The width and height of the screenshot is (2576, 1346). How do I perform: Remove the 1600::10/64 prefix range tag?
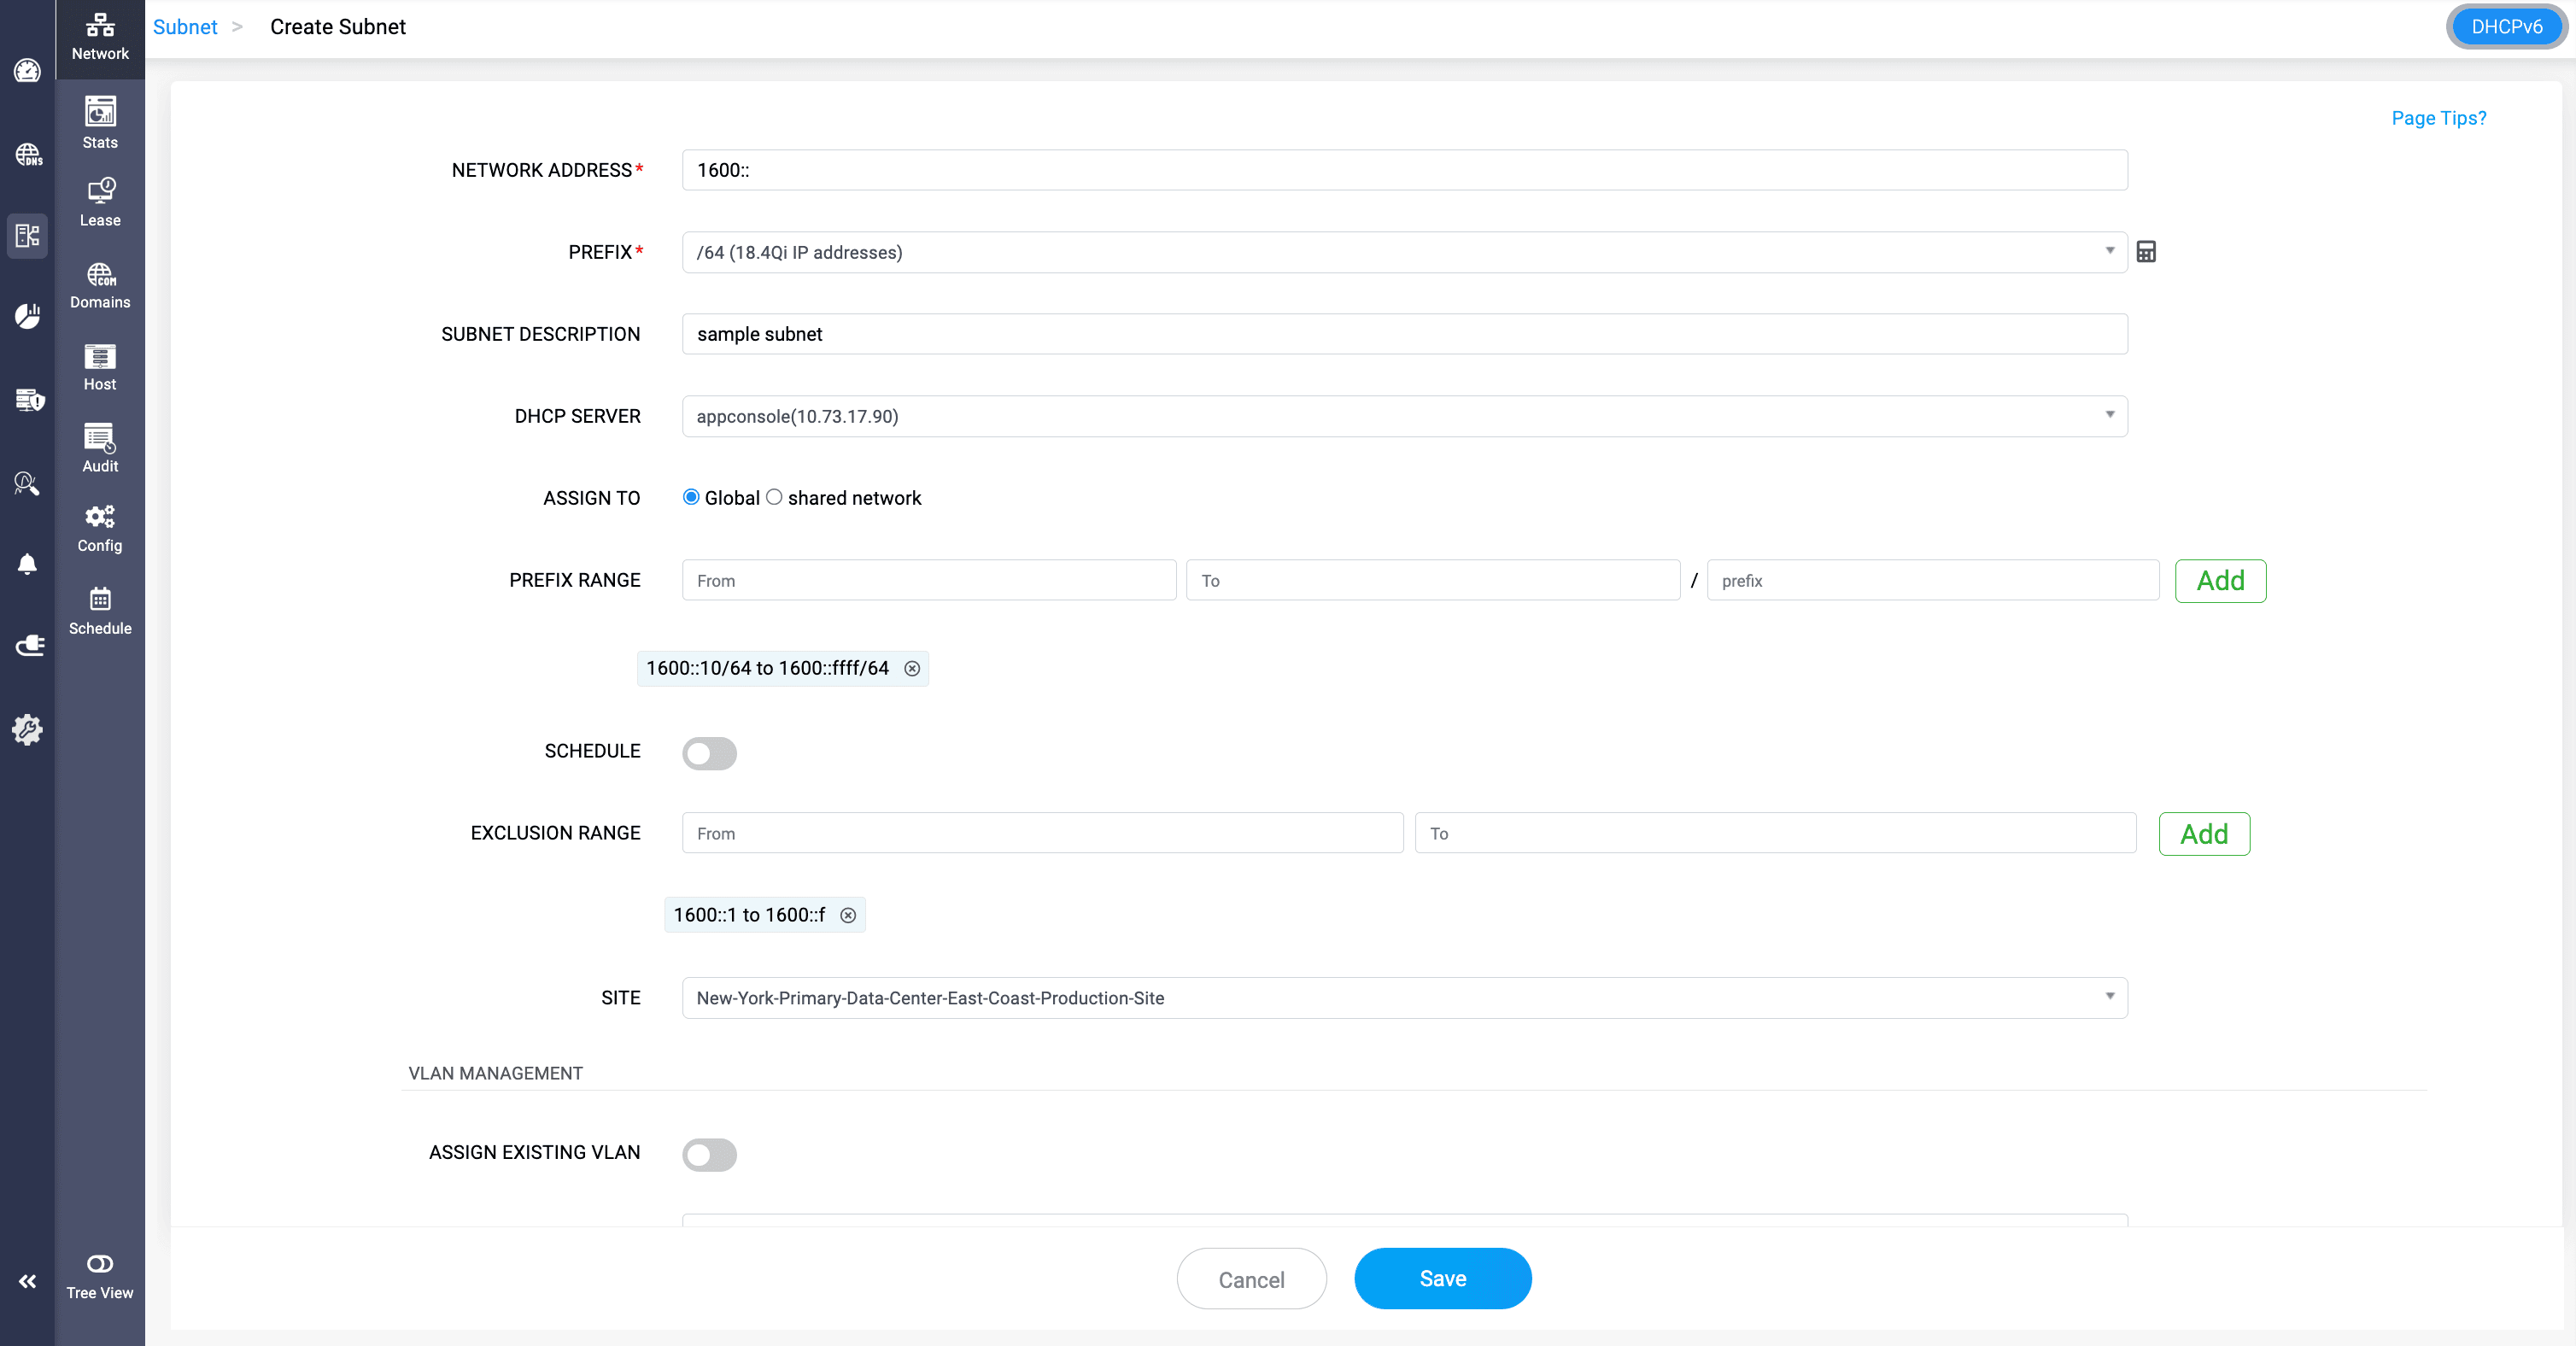tap(911, 668)
